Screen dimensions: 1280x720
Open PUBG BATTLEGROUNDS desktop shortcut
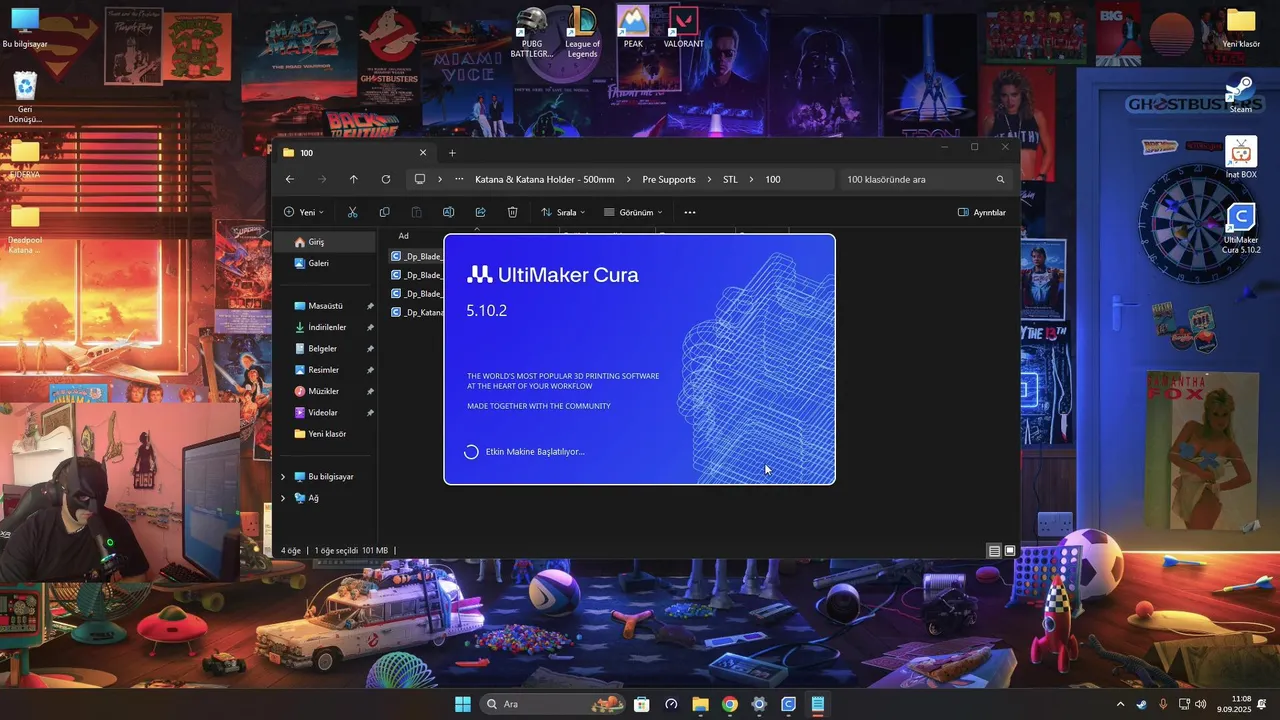(x=532, y=32)
